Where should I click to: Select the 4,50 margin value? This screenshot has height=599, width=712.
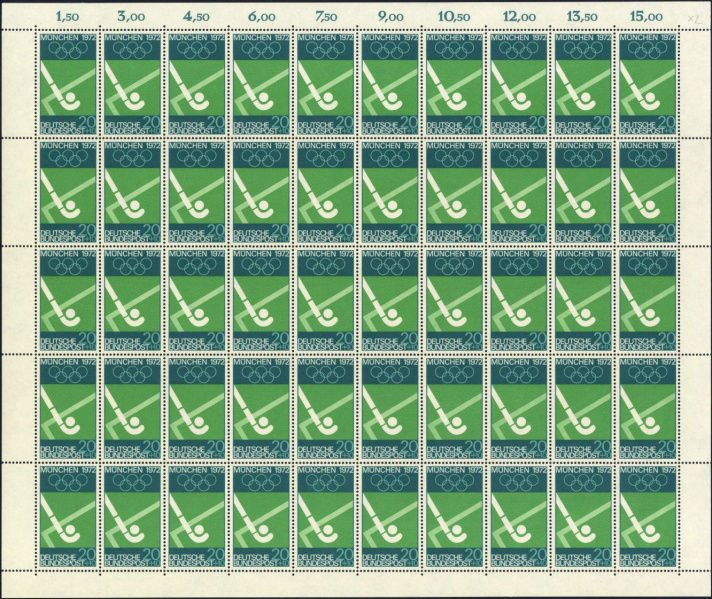pyautogui.click(x=196, y=17)
